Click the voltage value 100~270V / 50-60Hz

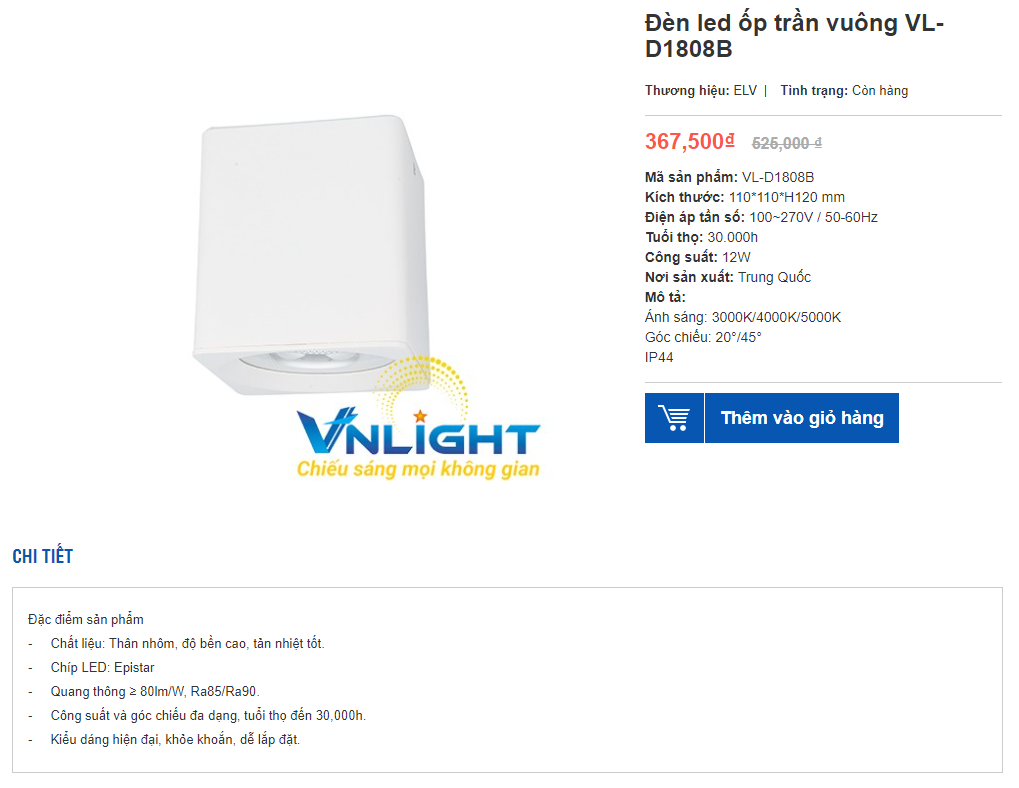814,217
